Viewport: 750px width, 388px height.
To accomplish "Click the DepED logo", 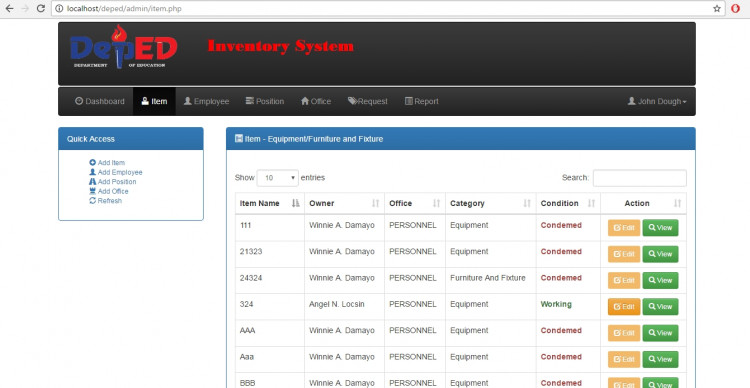I will click(x=123, y=48).
